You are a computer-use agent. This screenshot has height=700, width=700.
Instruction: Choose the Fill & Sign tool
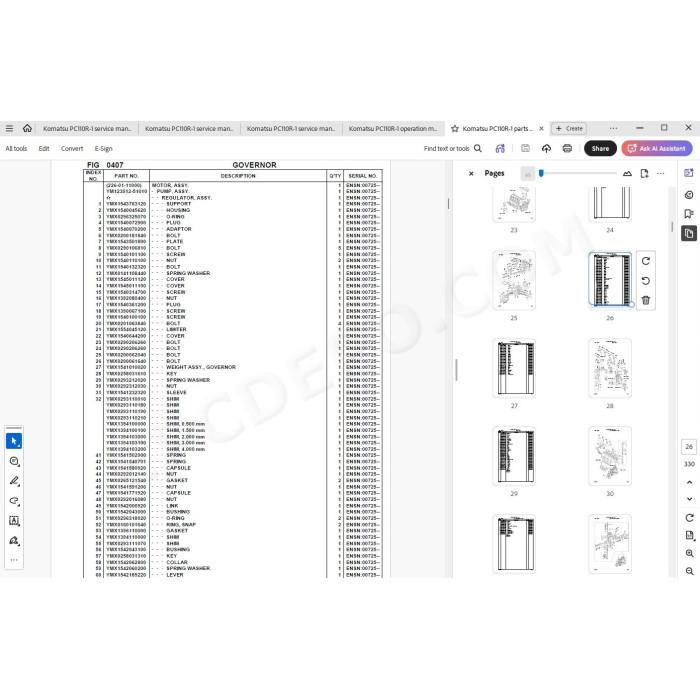(14, 541)
